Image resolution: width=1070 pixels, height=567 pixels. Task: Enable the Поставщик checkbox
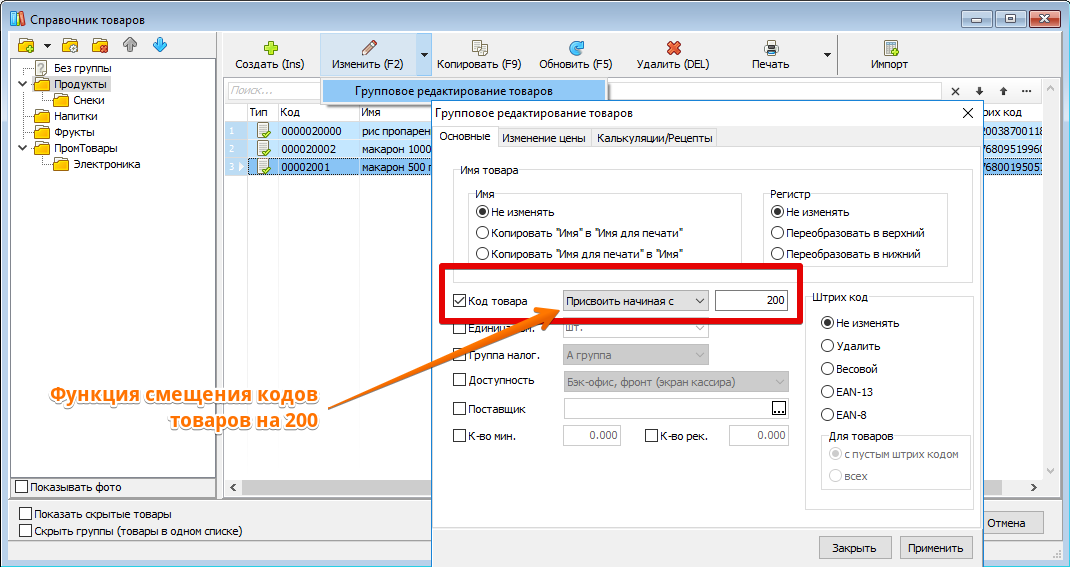(x=460, y=409)
